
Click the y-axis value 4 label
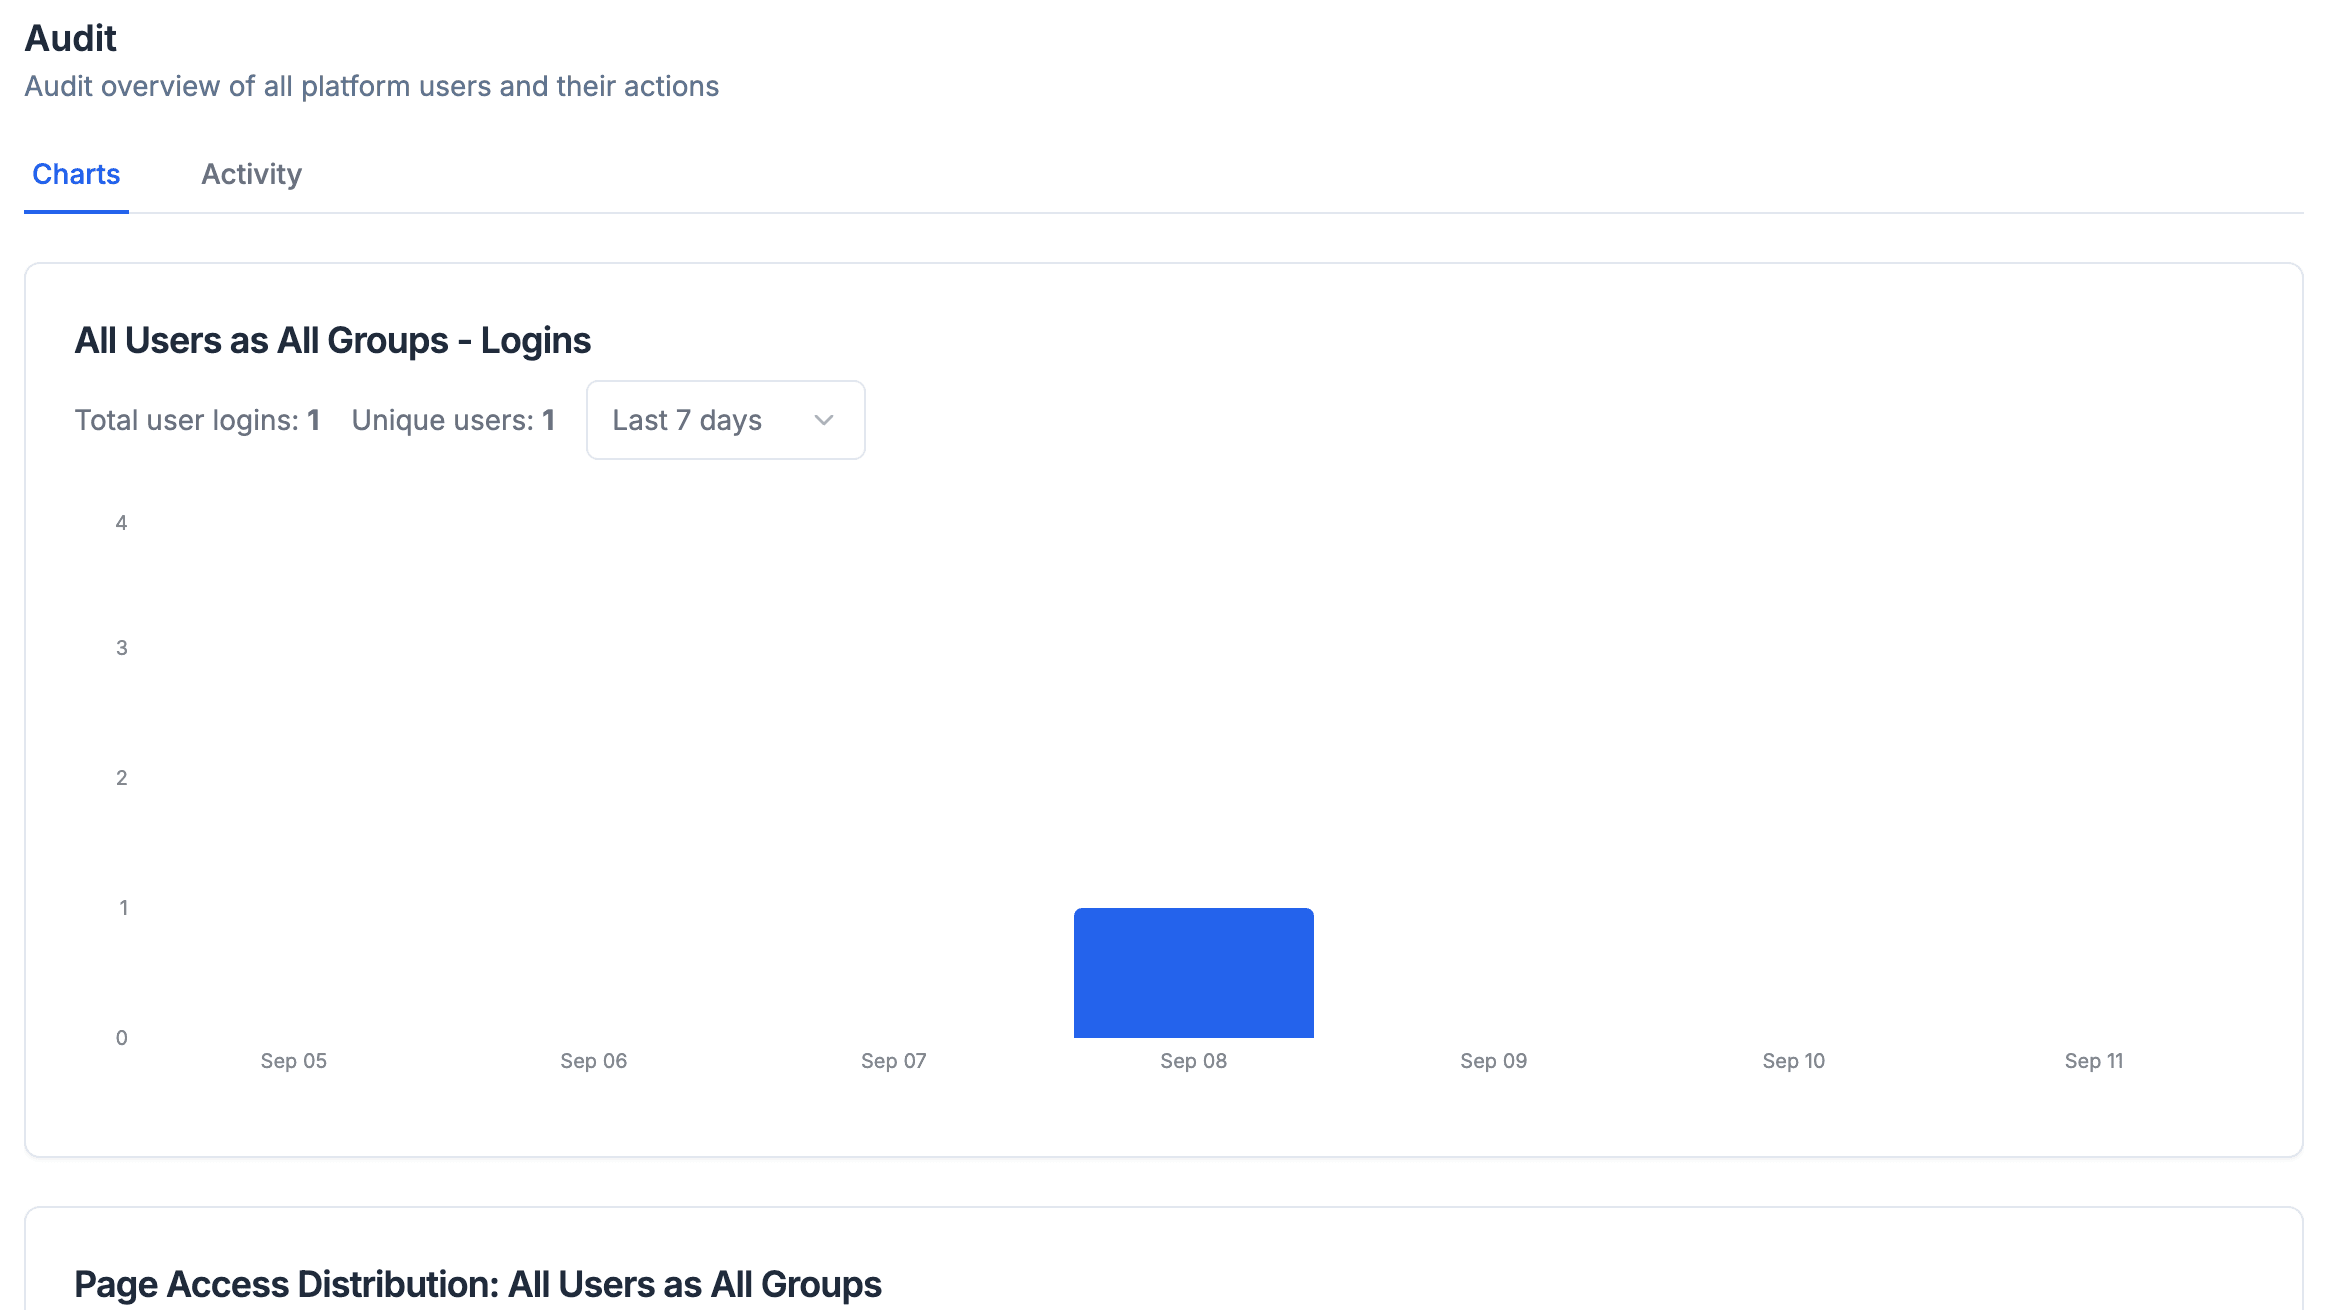[121, 523]
